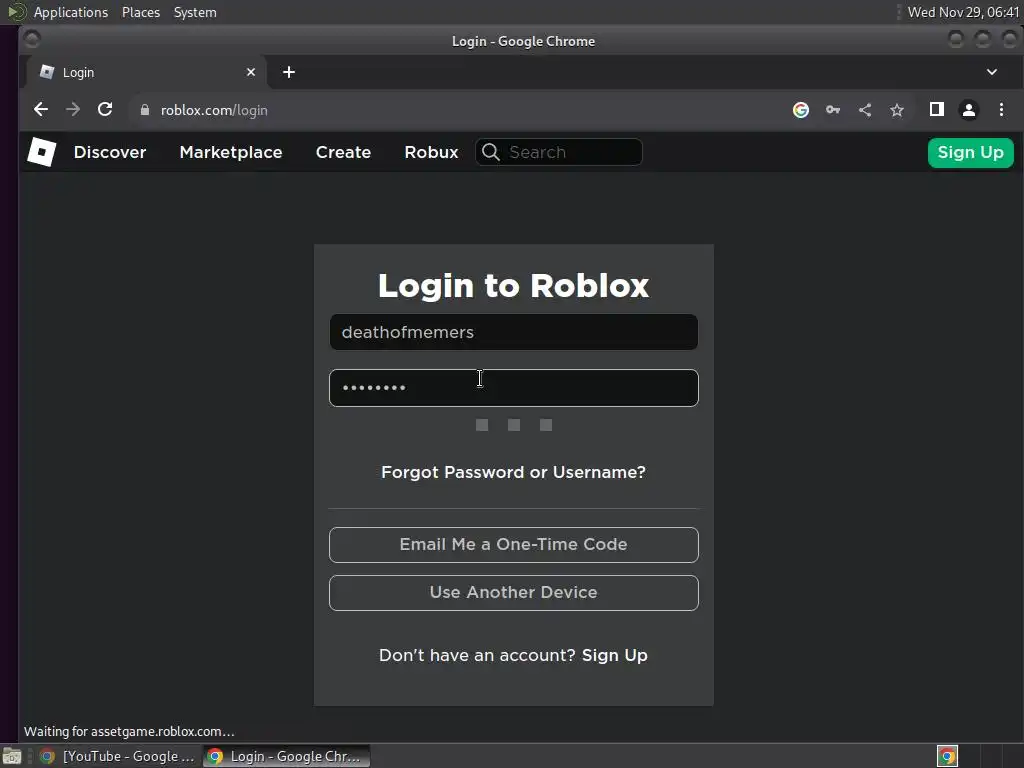
Task: Select the Login browser tab
Action: [147, 72]
